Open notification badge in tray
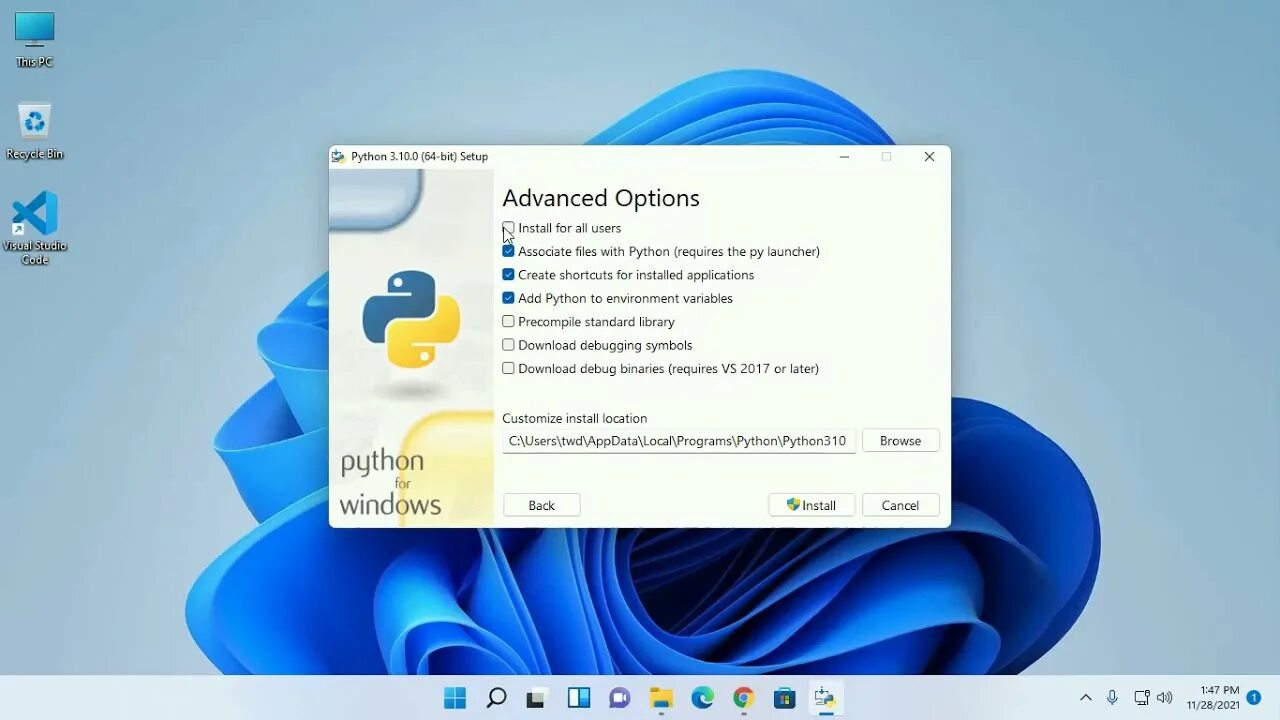The image size is (1280, 720). (1254, 697)
